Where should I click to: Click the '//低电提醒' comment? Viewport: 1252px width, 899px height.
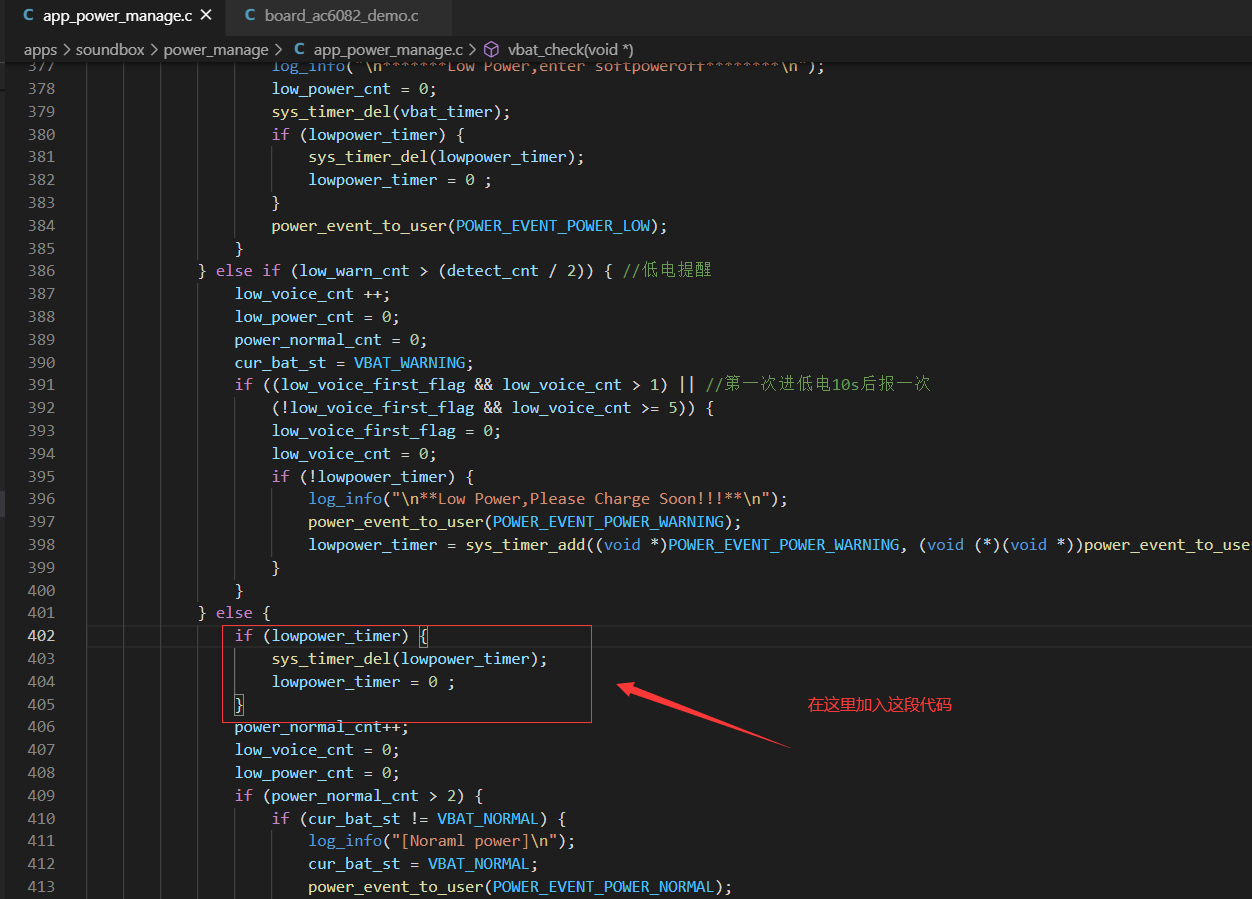click(x=666, y=271)
